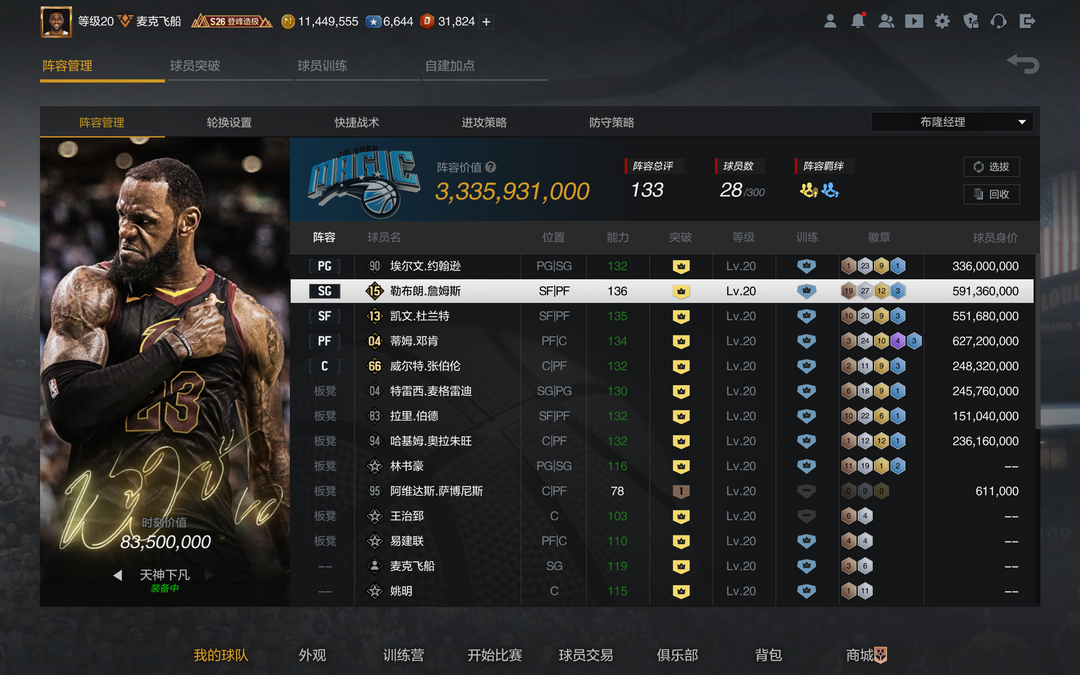This screenshot has width=1080, height=675.
Task: Select the 姚明 player row
Action: click(662, 591)
